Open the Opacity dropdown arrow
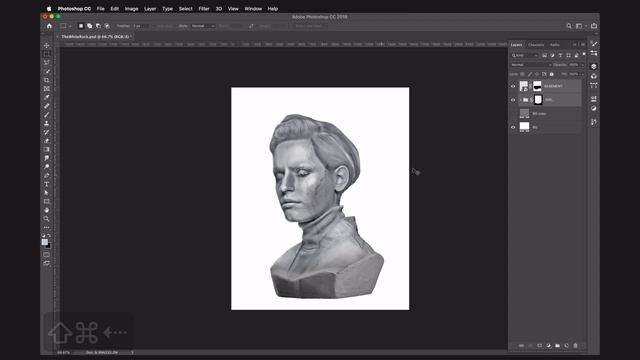640x360 pixels. (582, 64)
